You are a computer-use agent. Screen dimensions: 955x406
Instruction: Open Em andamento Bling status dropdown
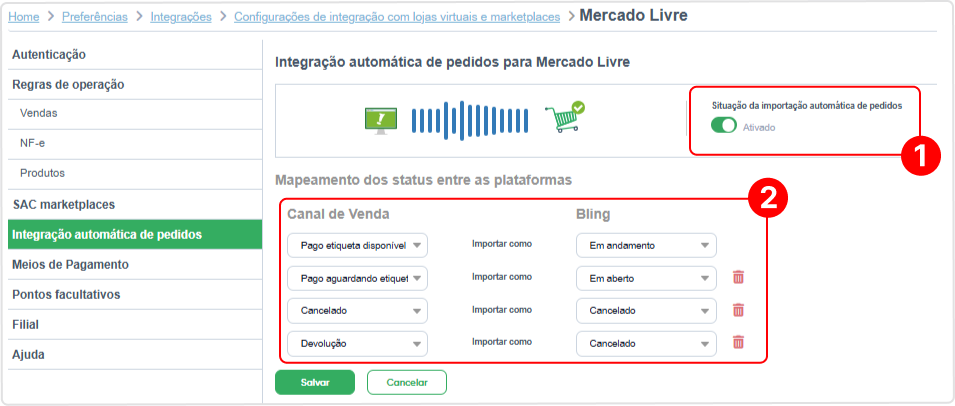click(646, 246)
